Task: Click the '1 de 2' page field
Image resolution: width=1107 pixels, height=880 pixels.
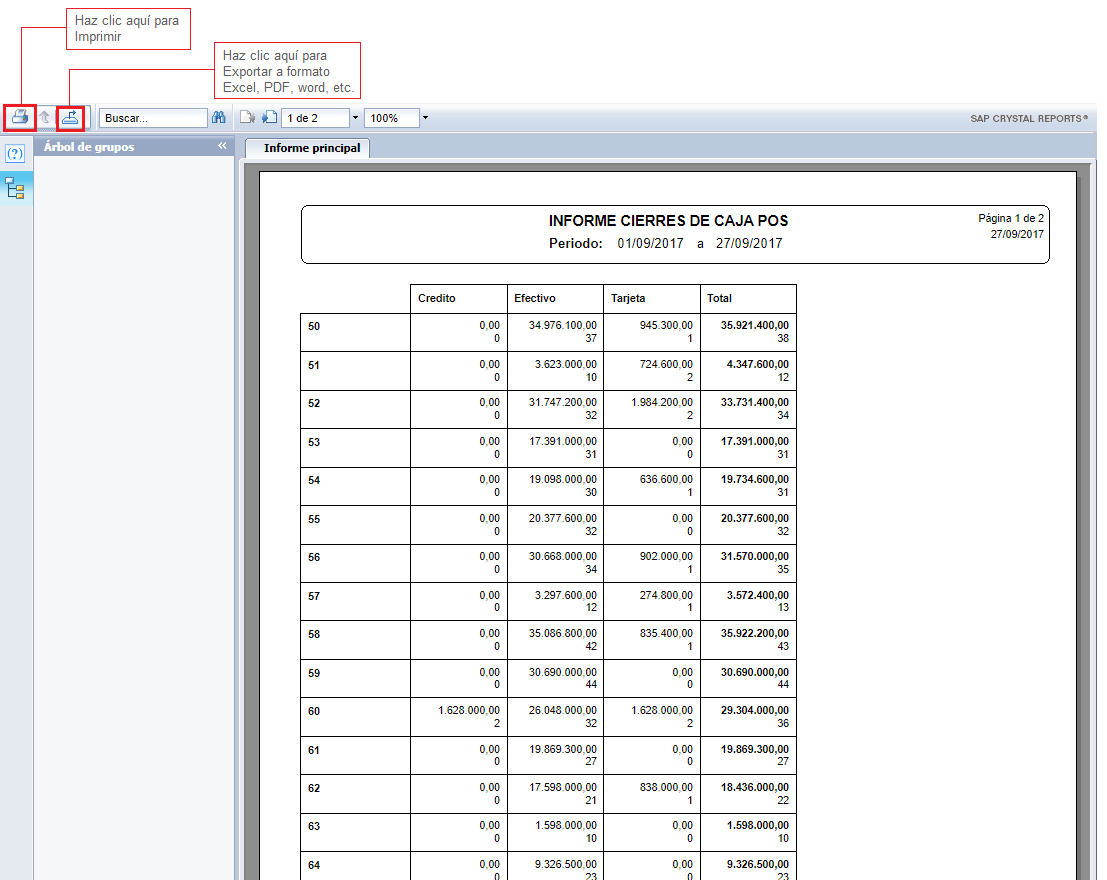Action: coord(315,118)
